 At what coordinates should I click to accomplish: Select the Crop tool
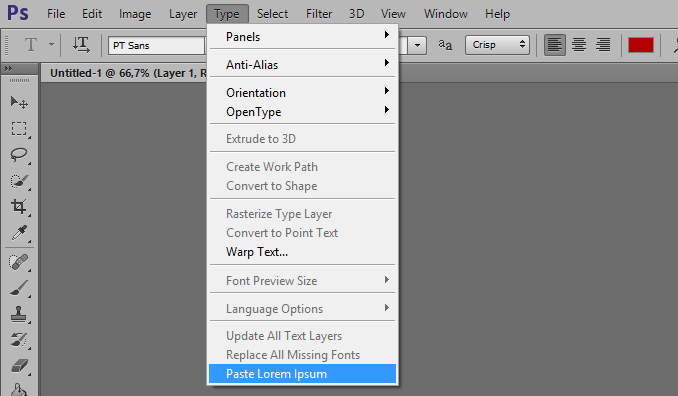click(x=19, y=207)
